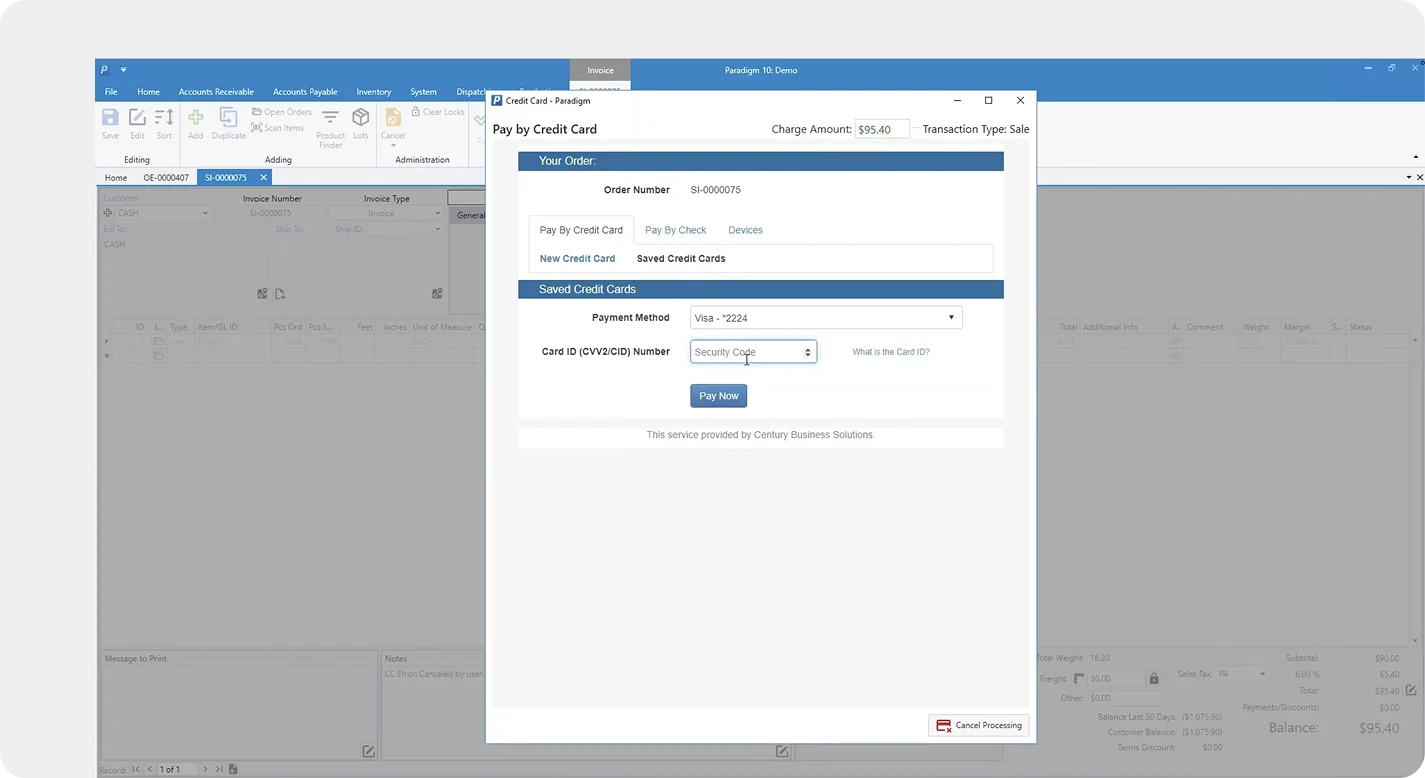Open the Home ribbon tab
The width and height of the screenshot is (1425, 778).
(x=148, y=92)
